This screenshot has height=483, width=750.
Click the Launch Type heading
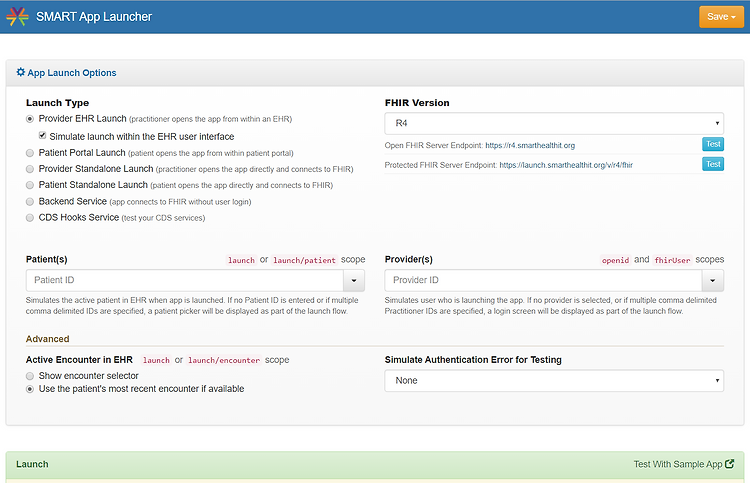pyautogui.click(x=57, y=103)
